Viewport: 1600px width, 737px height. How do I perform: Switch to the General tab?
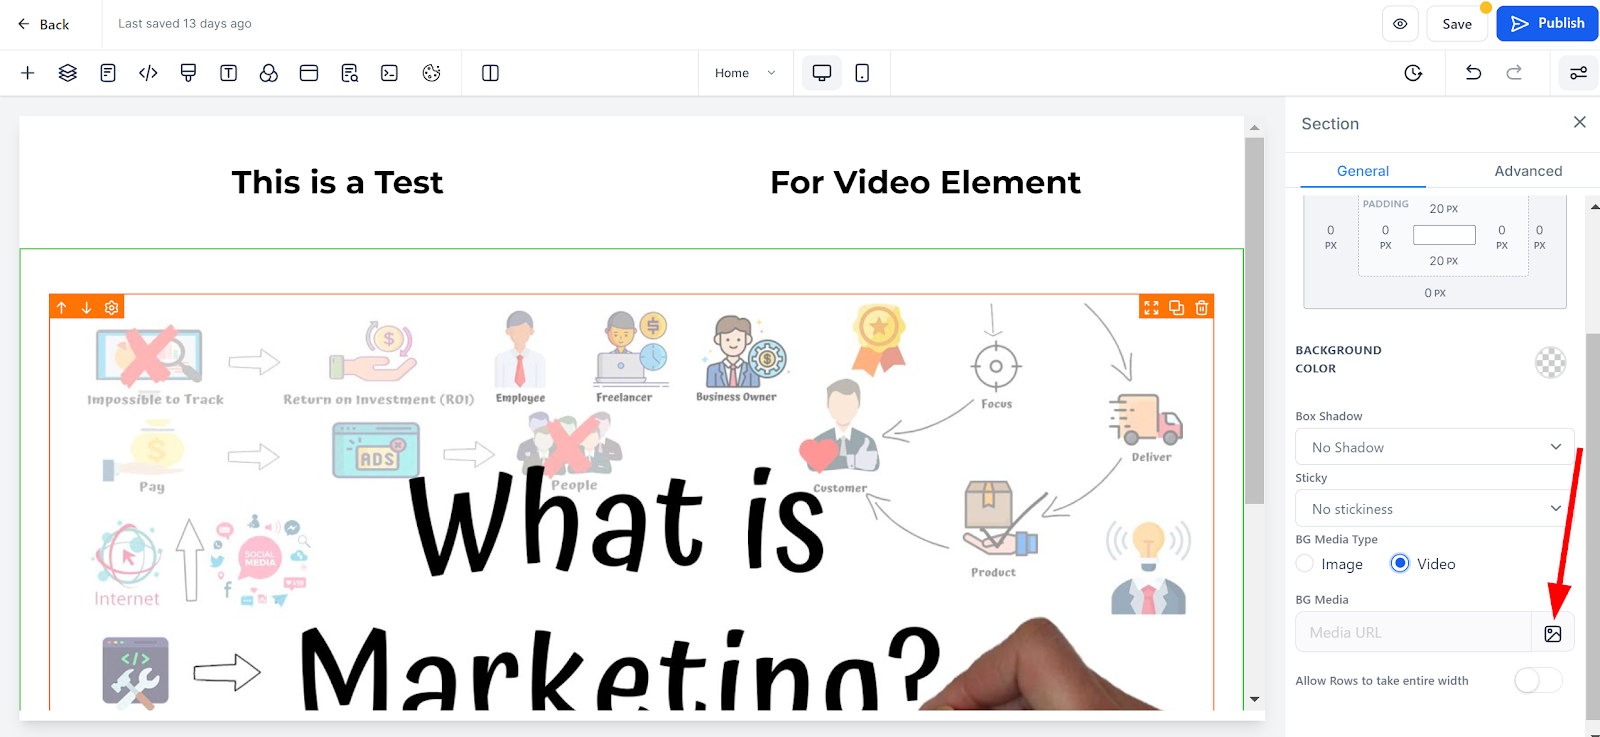click(1363, 171)
